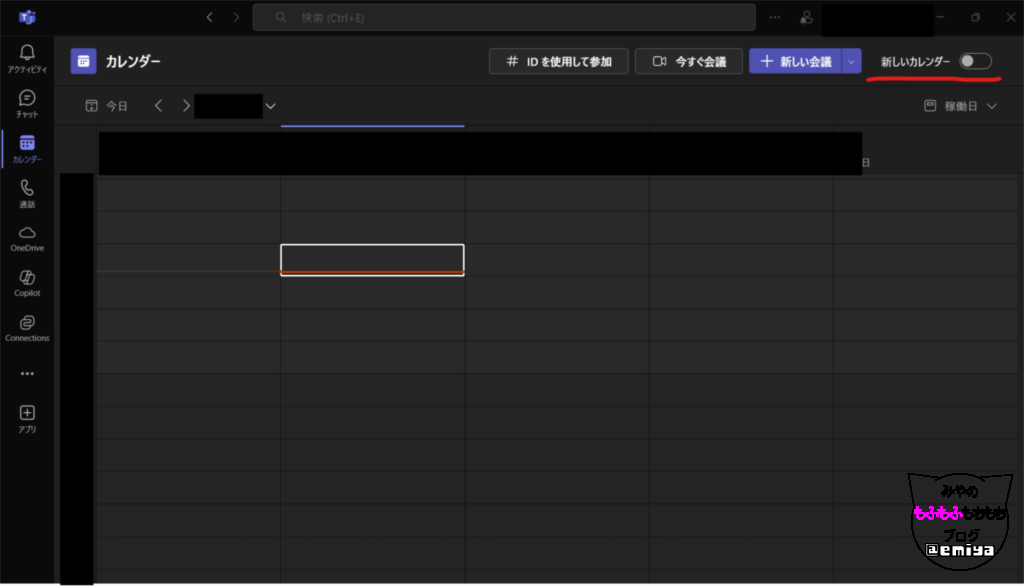1024x586 pixels.
Task: Open the Activity feed icon
Action: pyautogui.click(x=27, y=58)
